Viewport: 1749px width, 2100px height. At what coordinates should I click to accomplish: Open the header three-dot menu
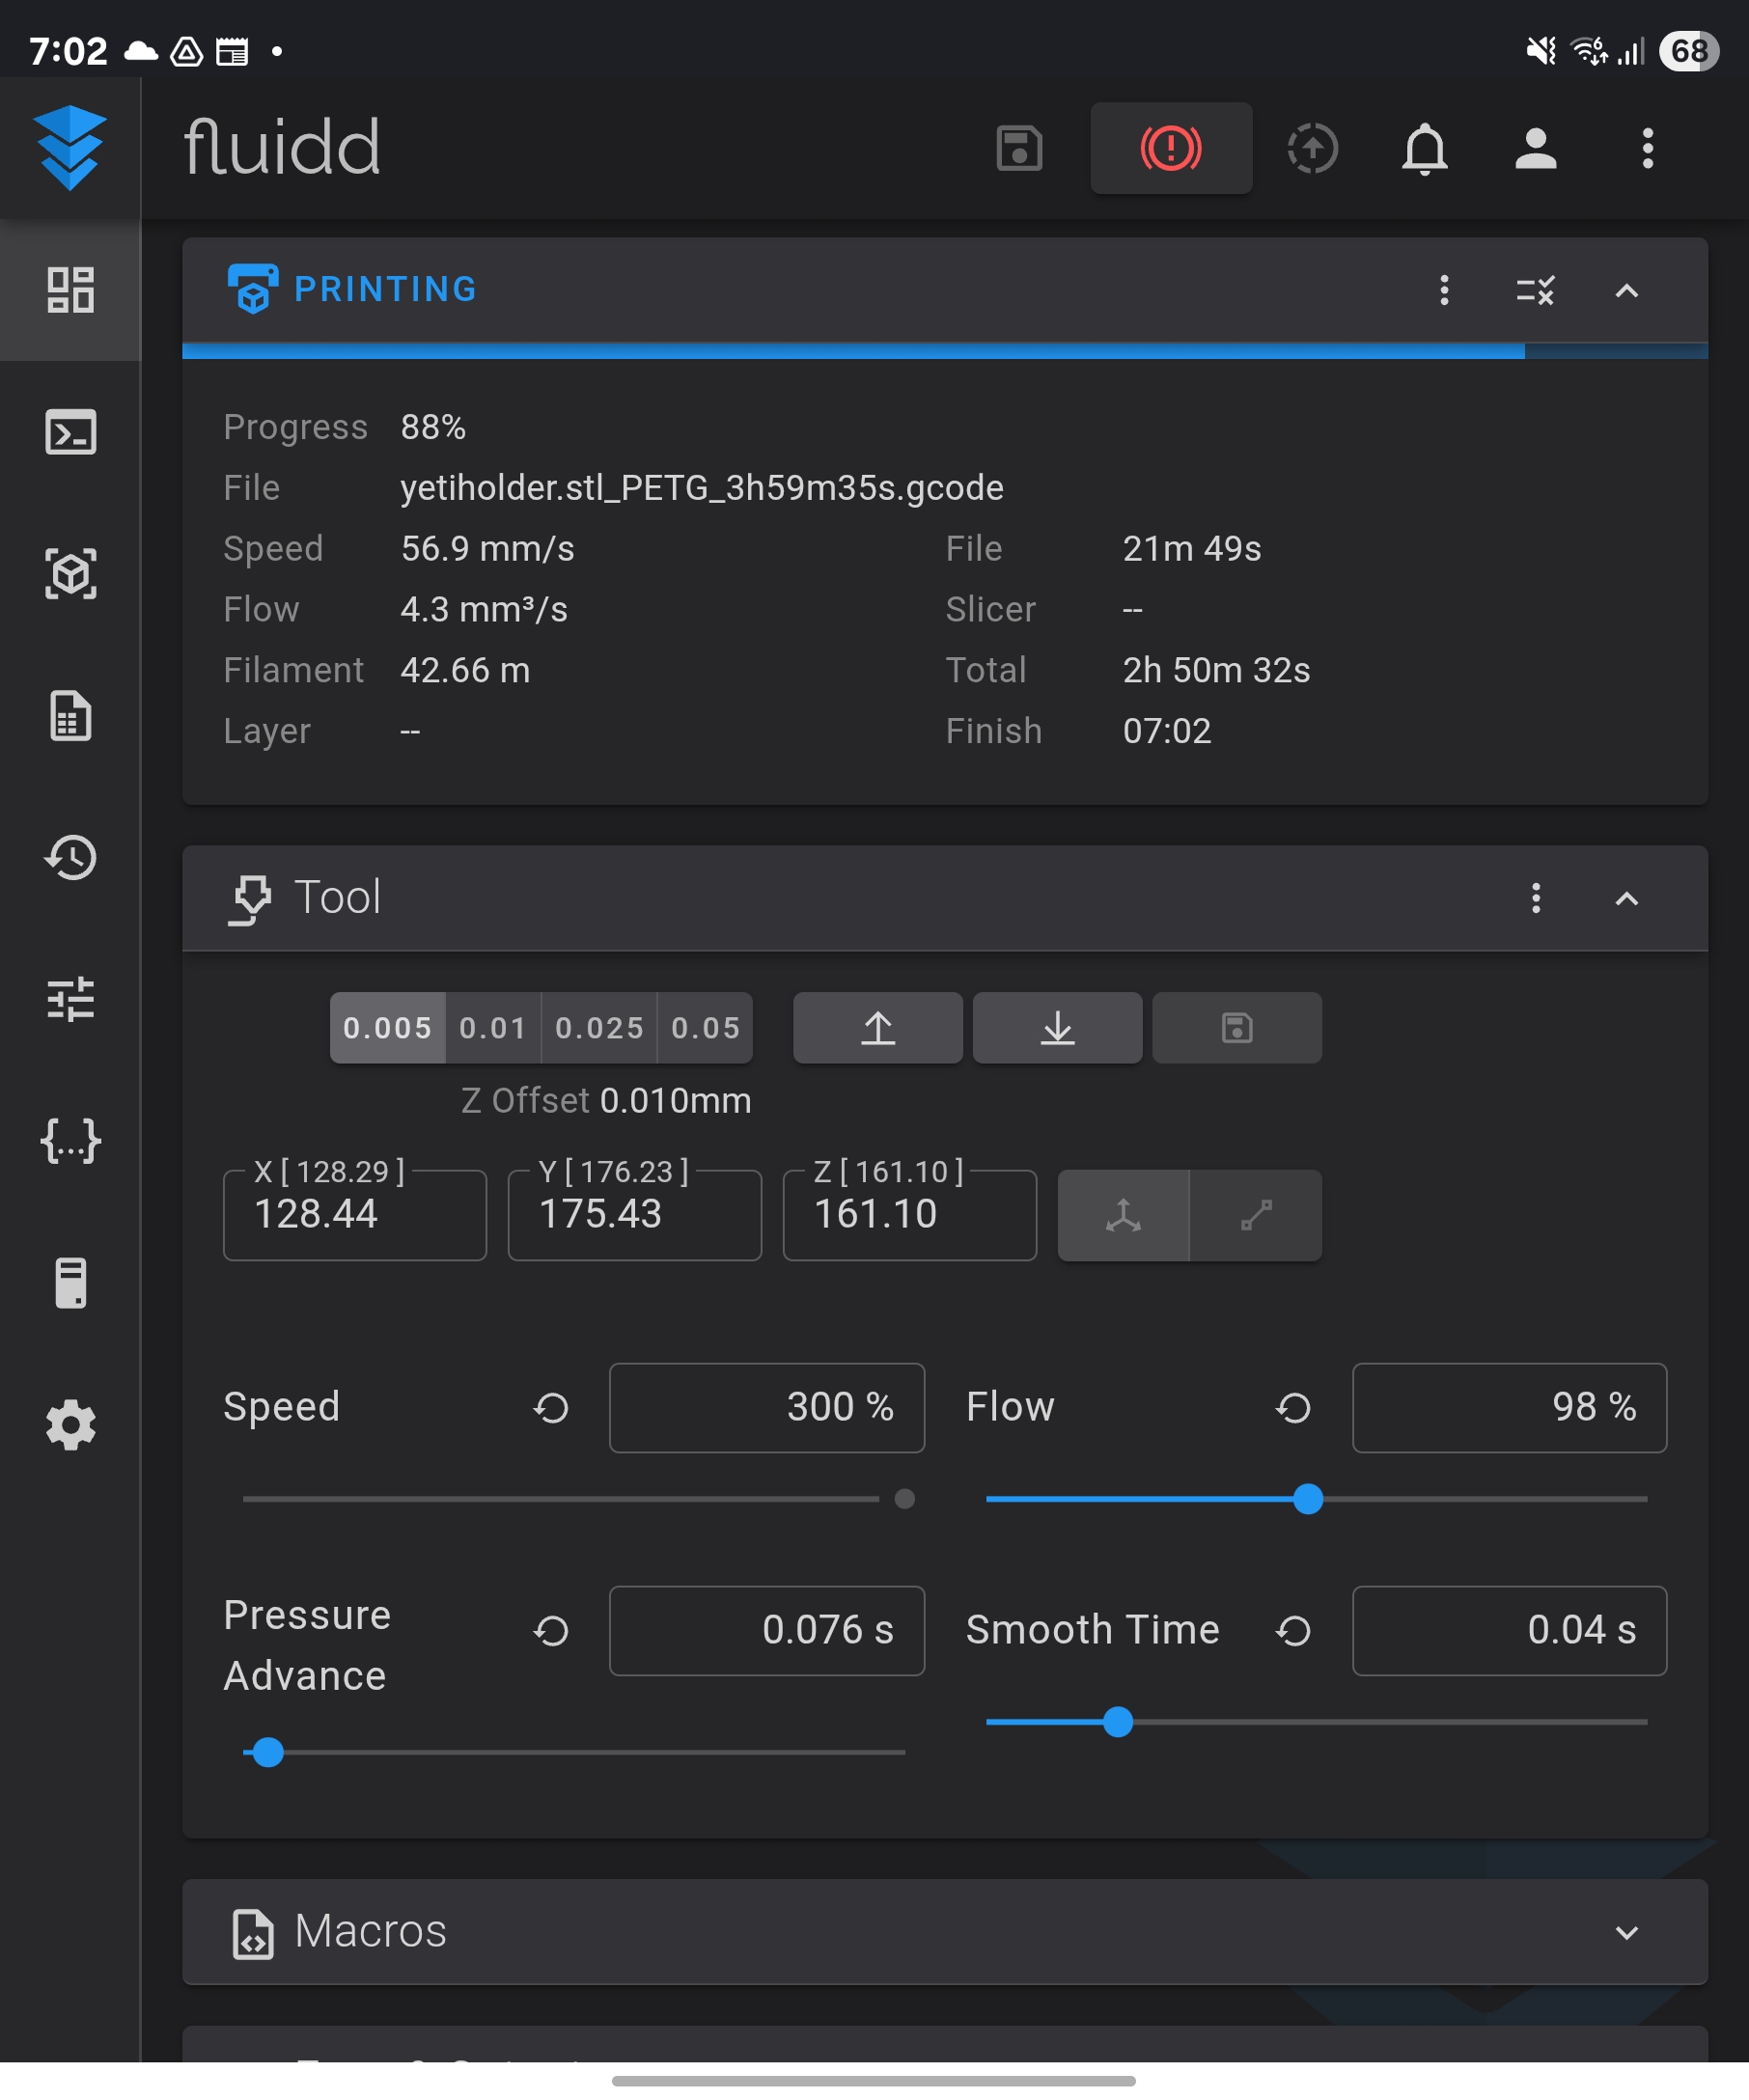1647,148
